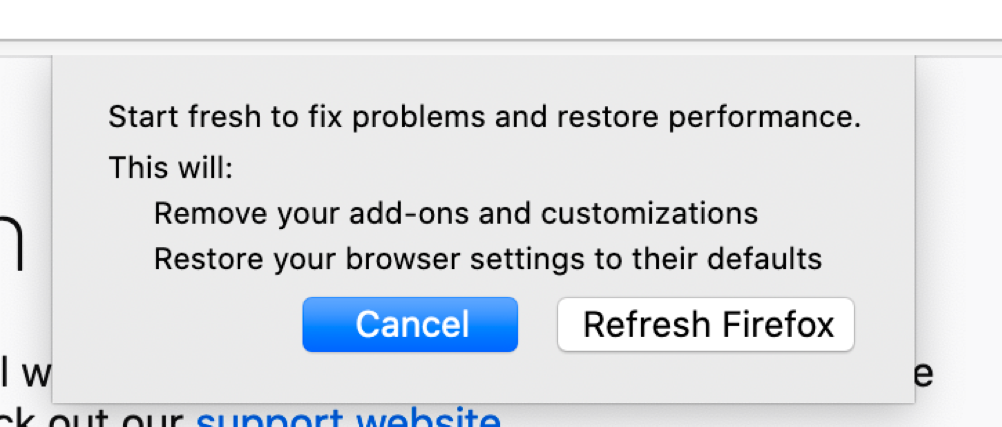Open the support website link
Image resolution: width=1002 pixels, height=427 pixels.
click(x=348, y=418)
